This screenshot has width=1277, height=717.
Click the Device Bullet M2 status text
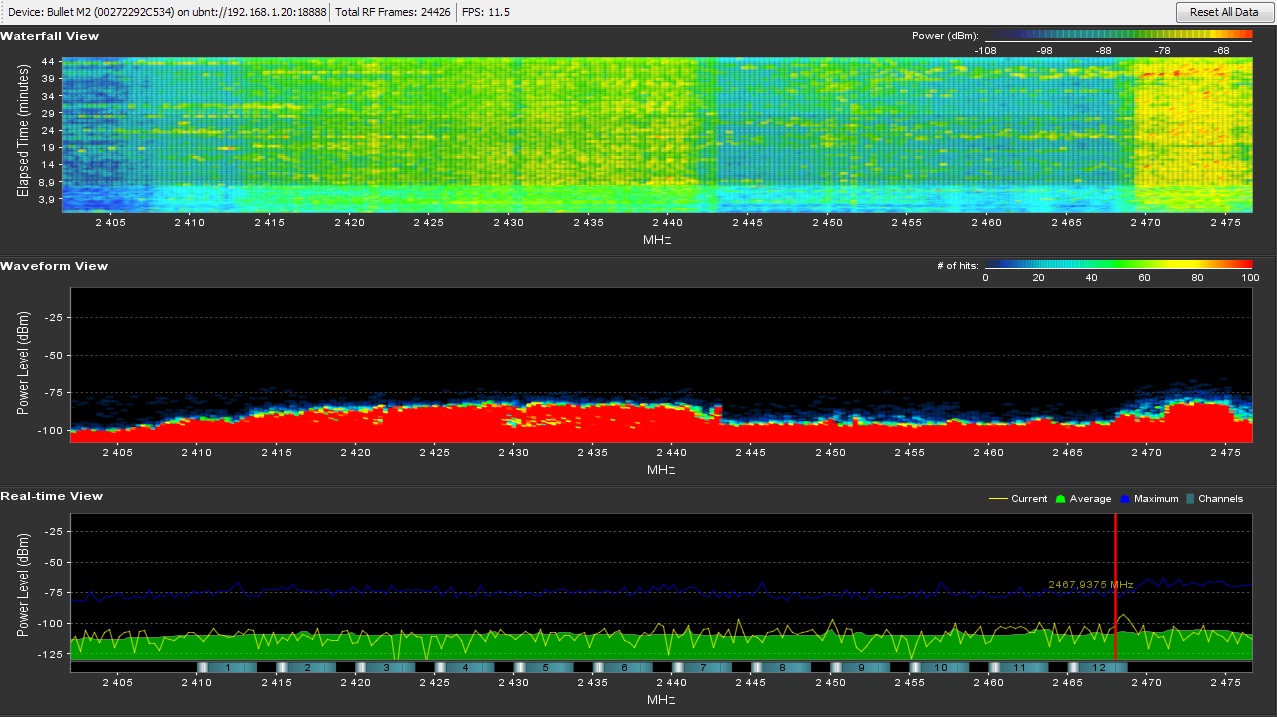tap(167, 12)
